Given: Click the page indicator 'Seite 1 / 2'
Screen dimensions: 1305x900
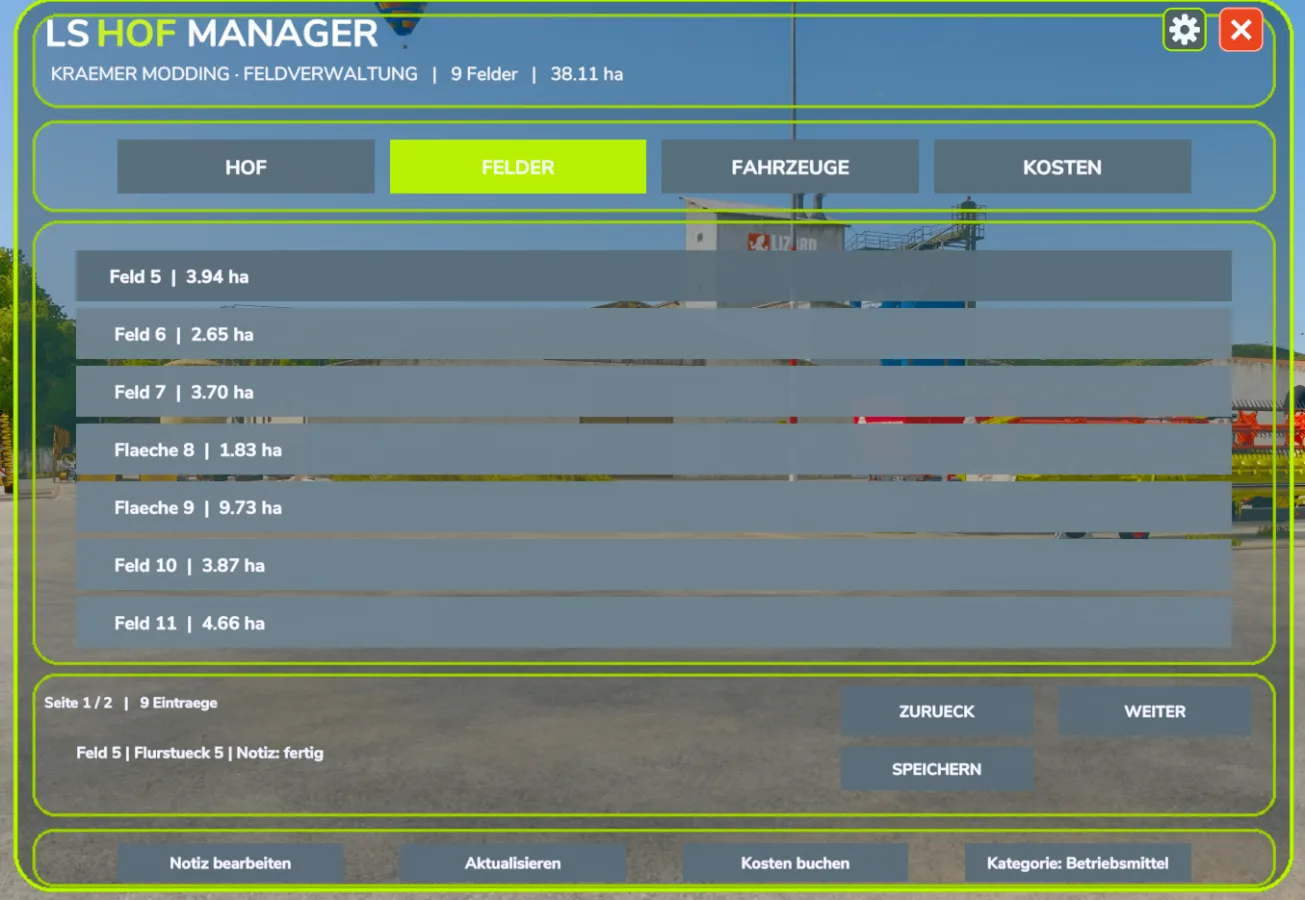Looking at the screenshot, I should pyautogui.click(x=78, y=703).
